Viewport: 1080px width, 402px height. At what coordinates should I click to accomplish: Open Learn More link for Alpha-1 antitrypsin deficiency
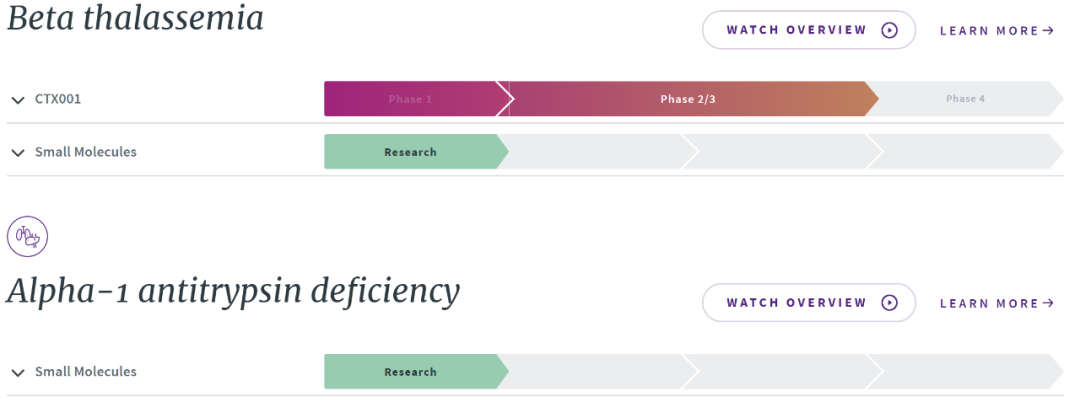(990, 304)
